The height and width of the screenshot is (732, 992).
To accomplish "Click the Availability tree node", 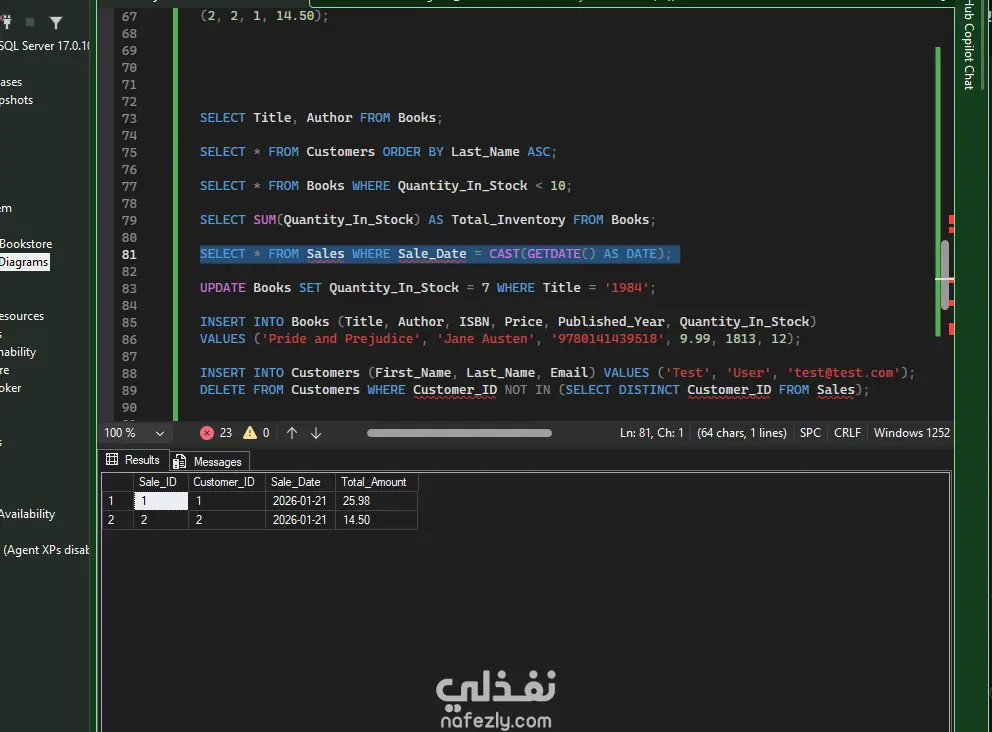I will coord(27,514).
